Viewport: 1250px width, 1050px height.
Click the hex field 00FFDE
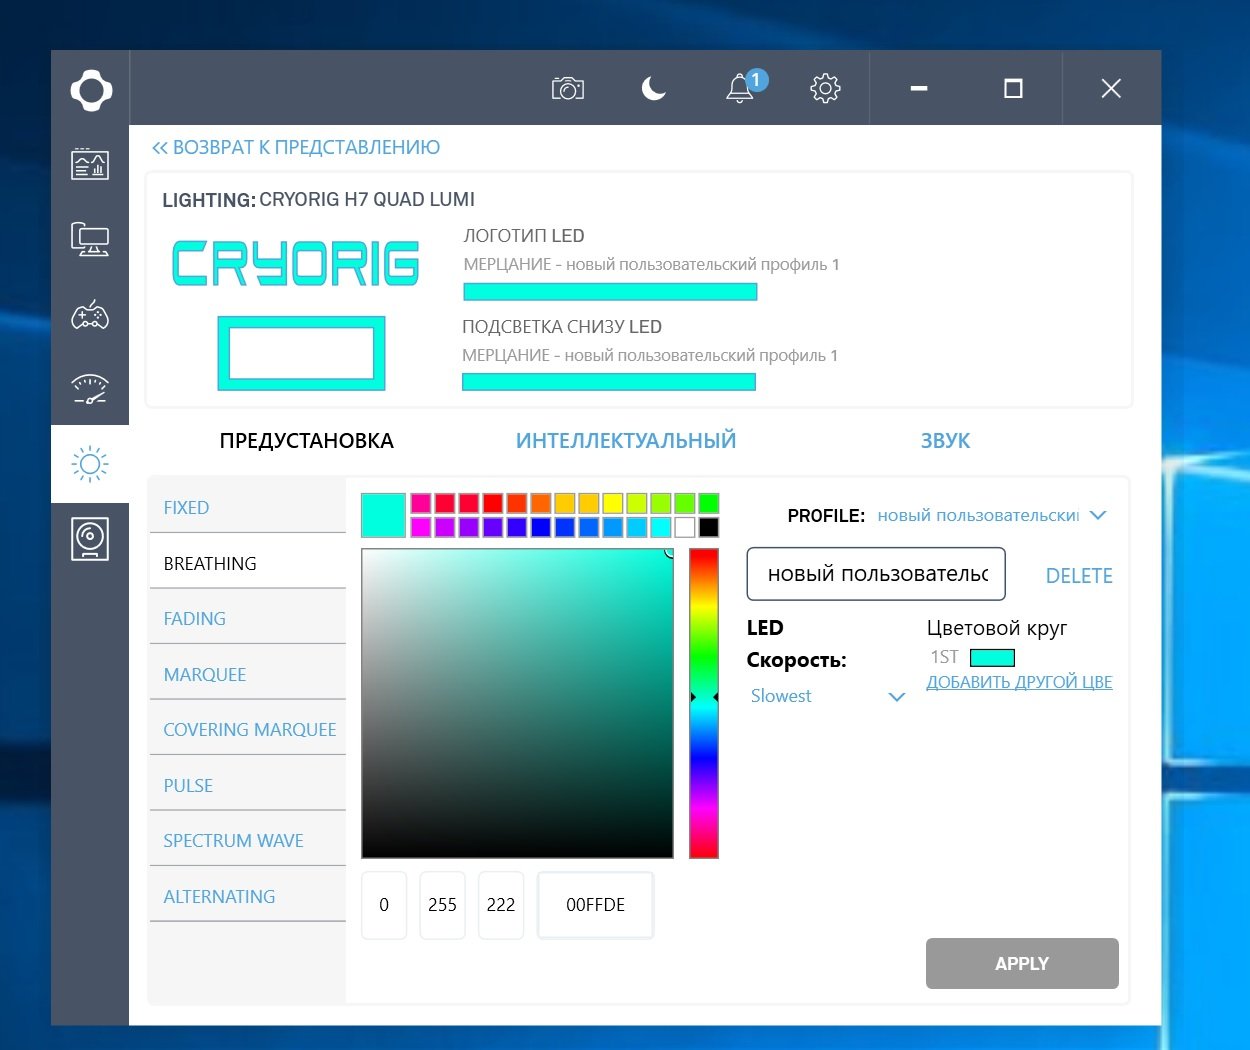tap(595, 905)
